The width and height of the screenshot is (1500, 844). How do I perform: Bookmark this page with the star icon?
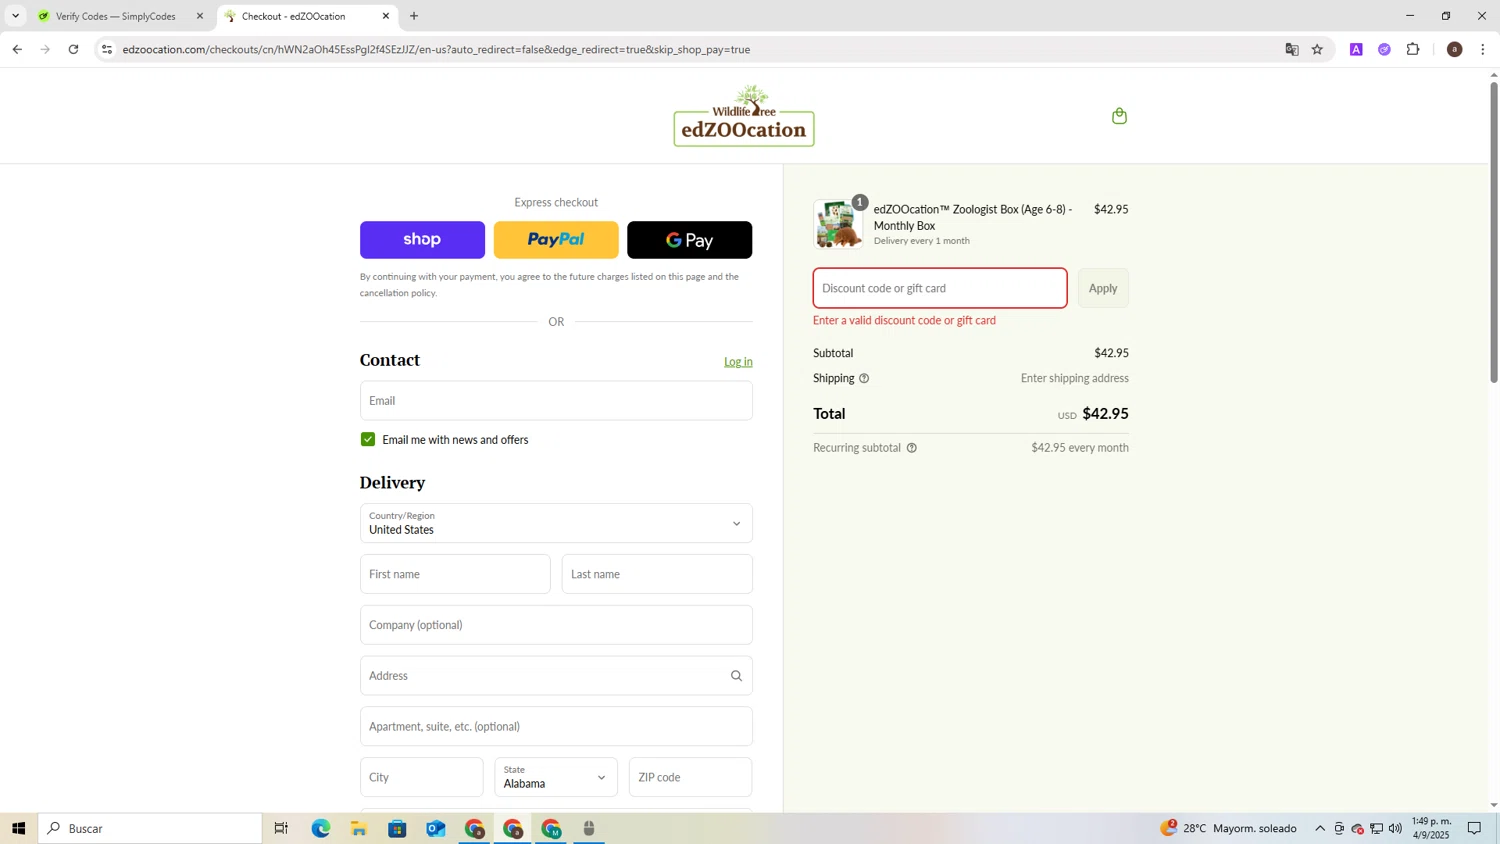(1317, 49)
